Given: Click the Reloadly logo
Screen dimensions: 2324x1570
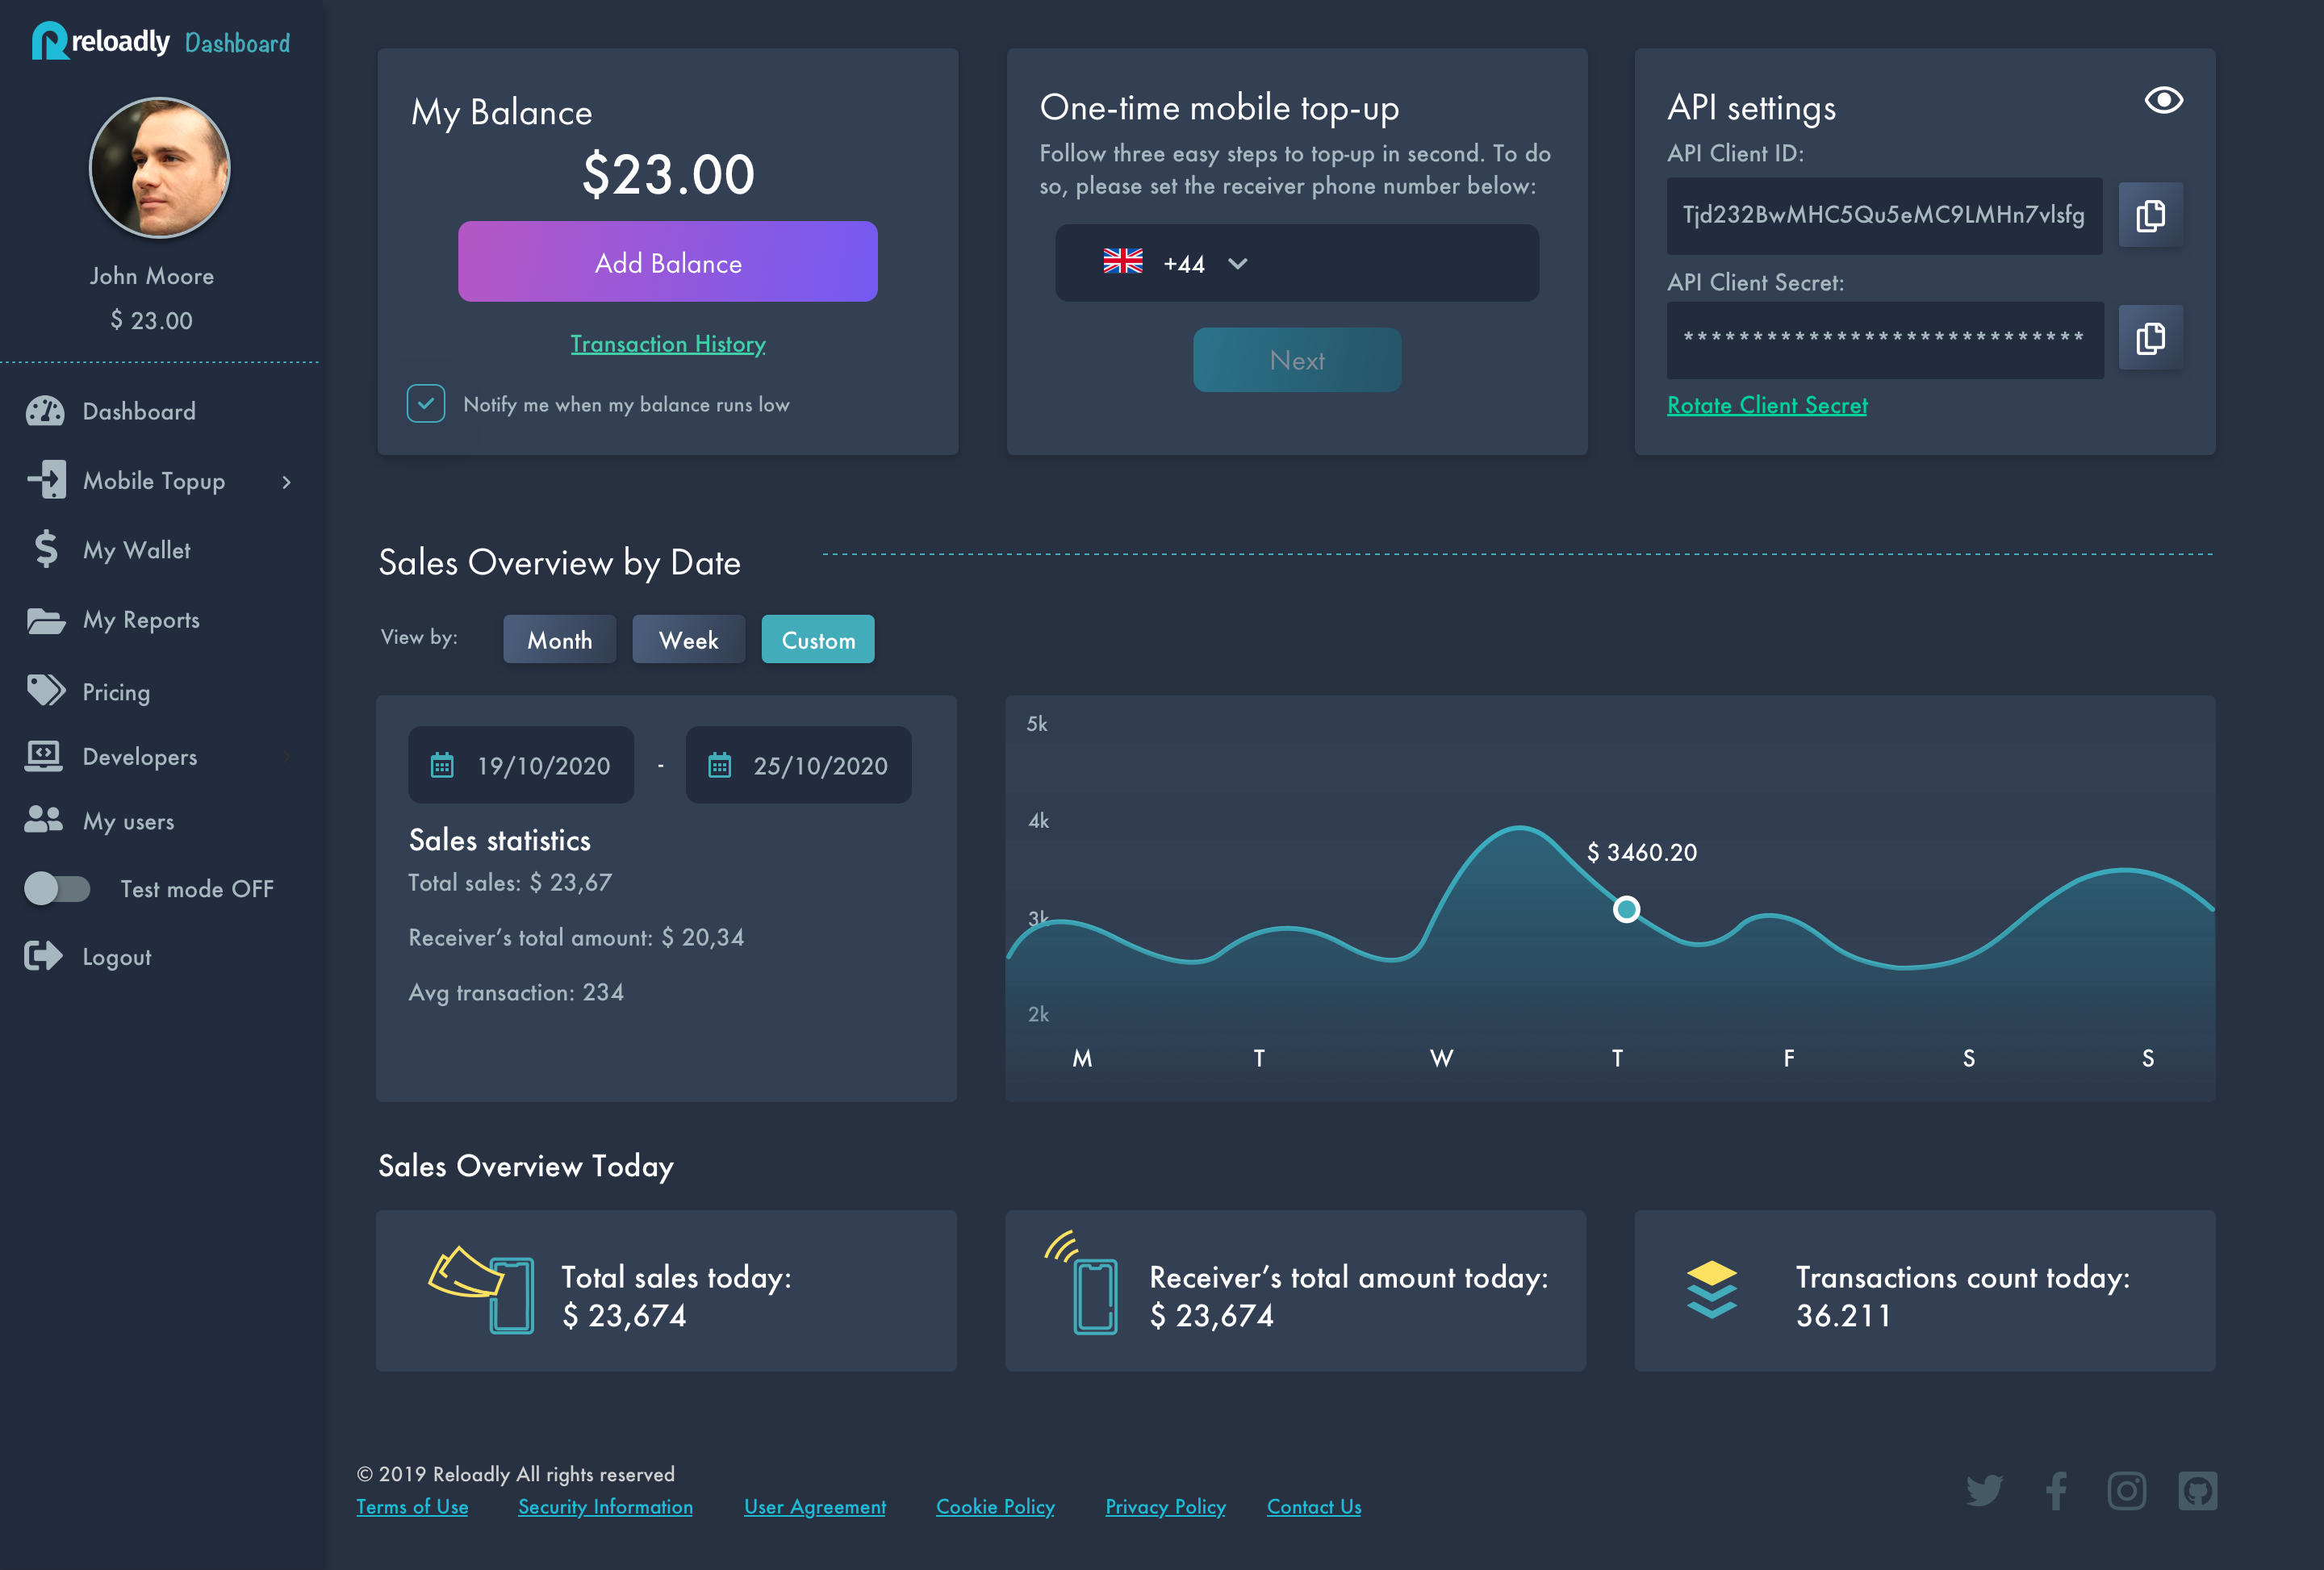Looking at the screenshot, I should click(x=99, y=41).
